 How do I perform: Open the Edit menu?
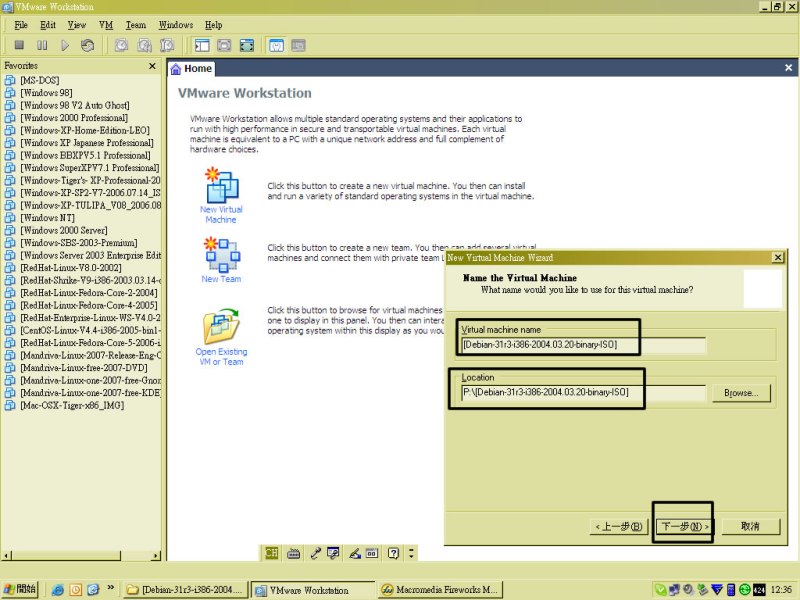(x=48, y=25)
